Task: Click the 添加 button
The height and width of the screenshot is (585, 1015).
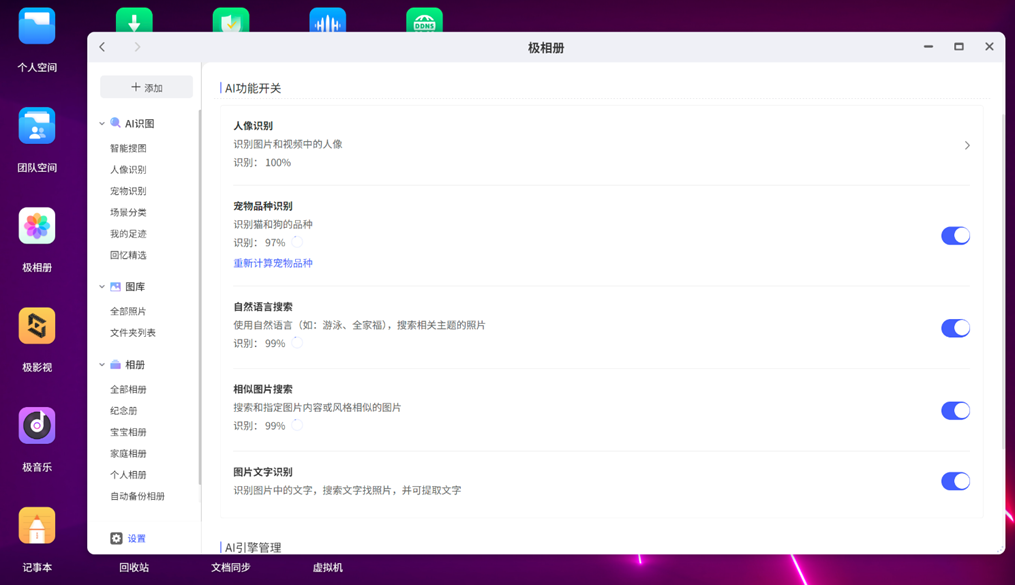Action: [146, 87]
